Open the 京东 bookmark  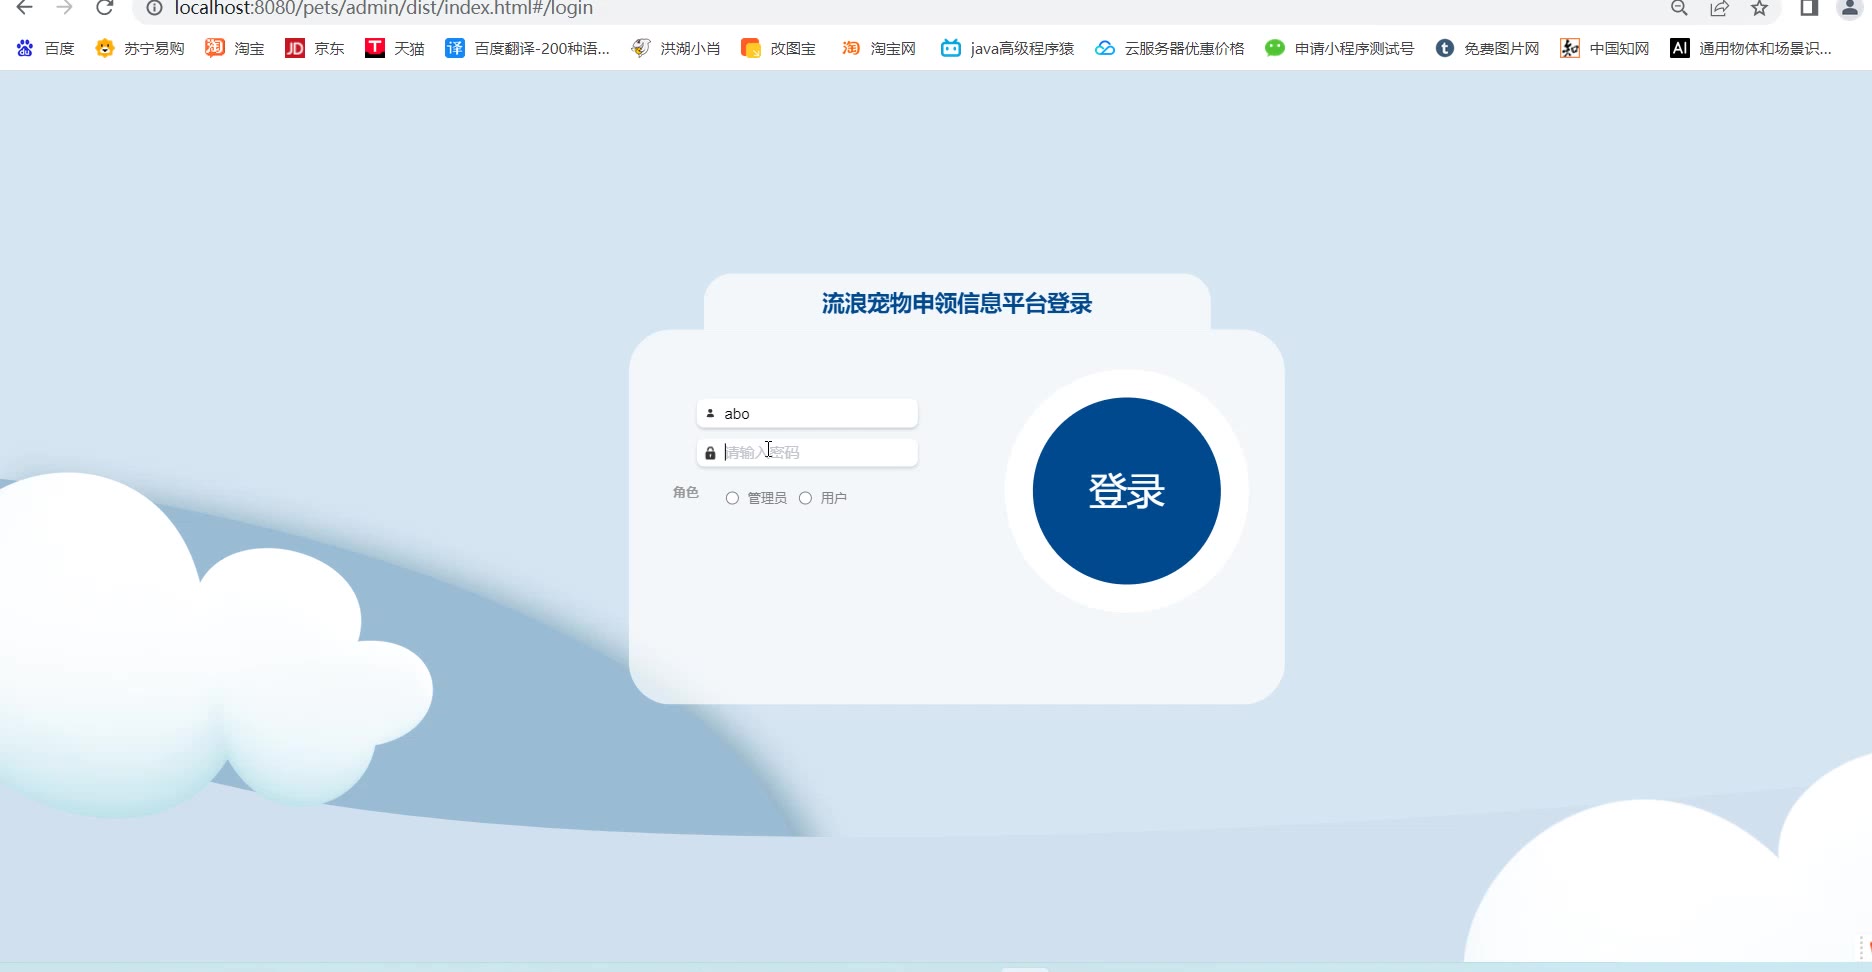tap(315, 48)
